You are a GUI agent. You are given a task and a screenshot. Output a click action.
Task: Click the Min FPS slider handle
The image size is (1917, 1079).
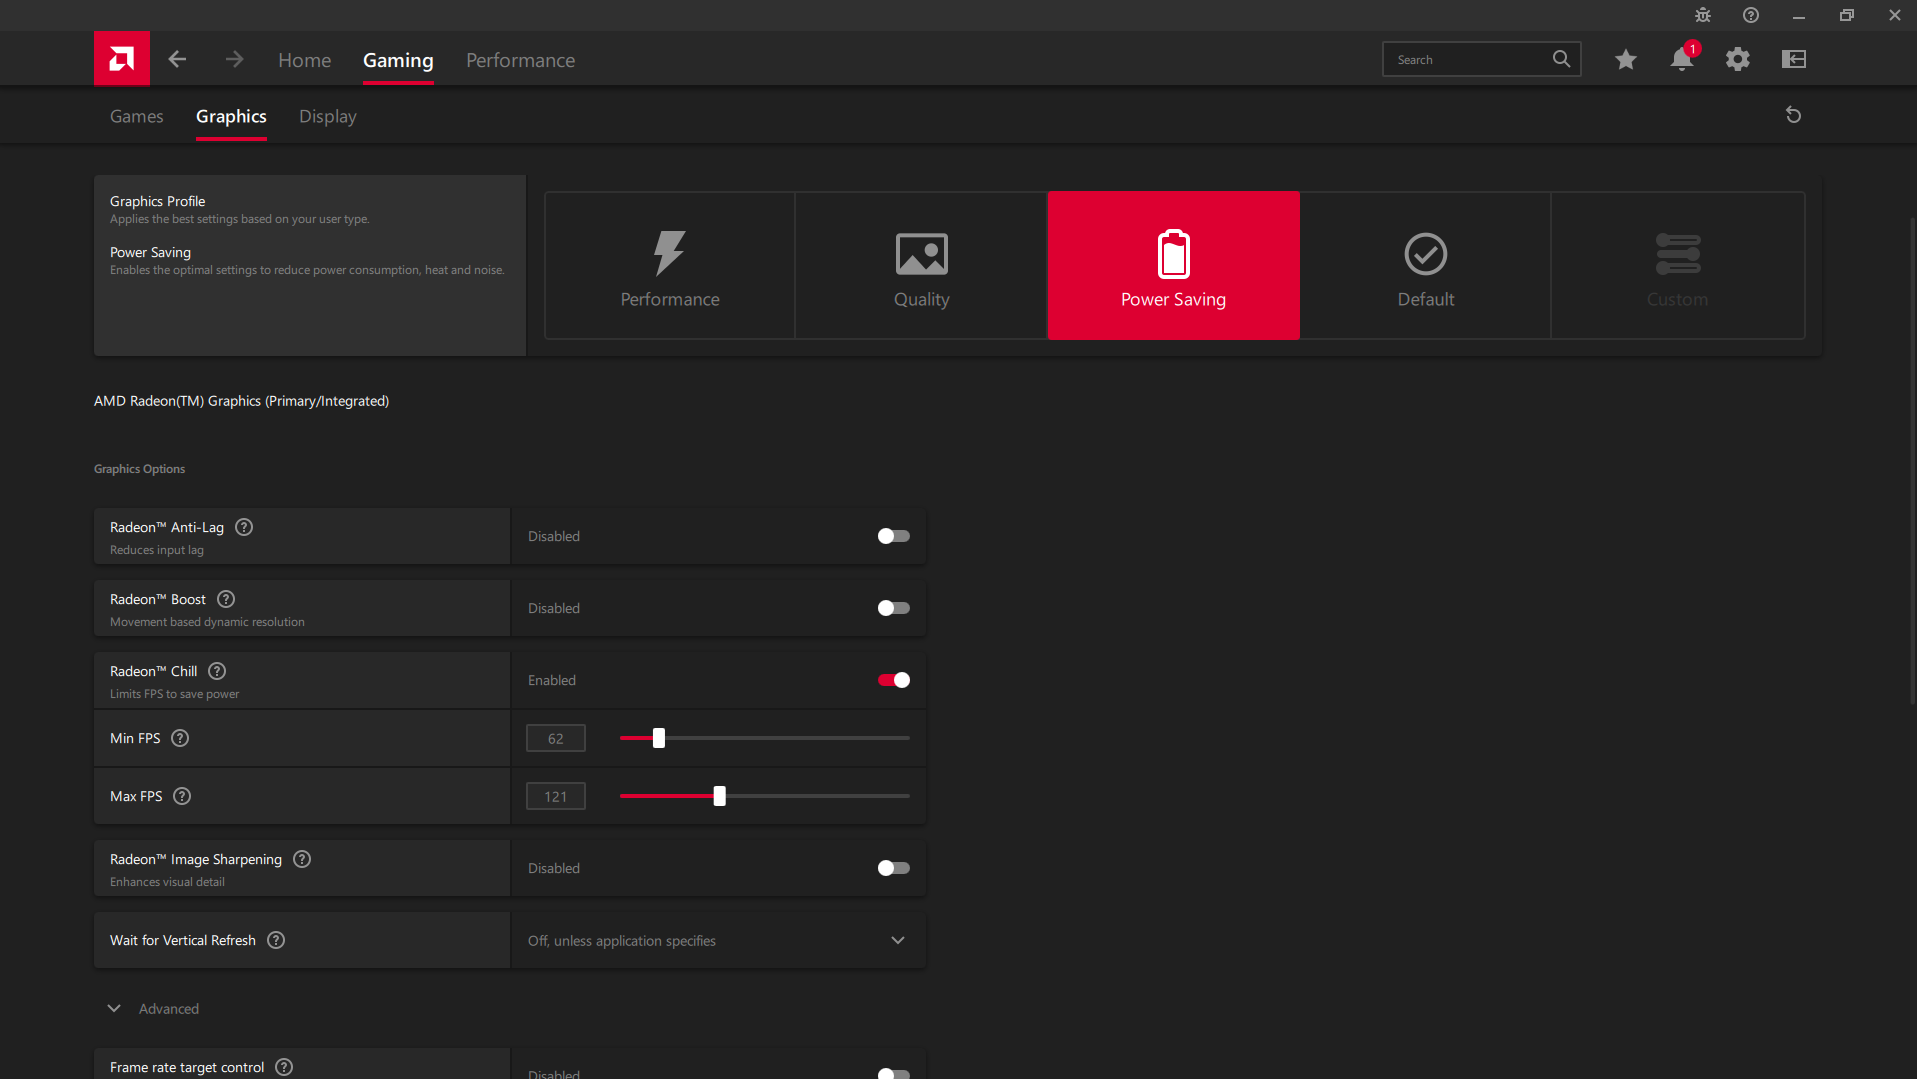pyautogui.click(x=659, y=738)
